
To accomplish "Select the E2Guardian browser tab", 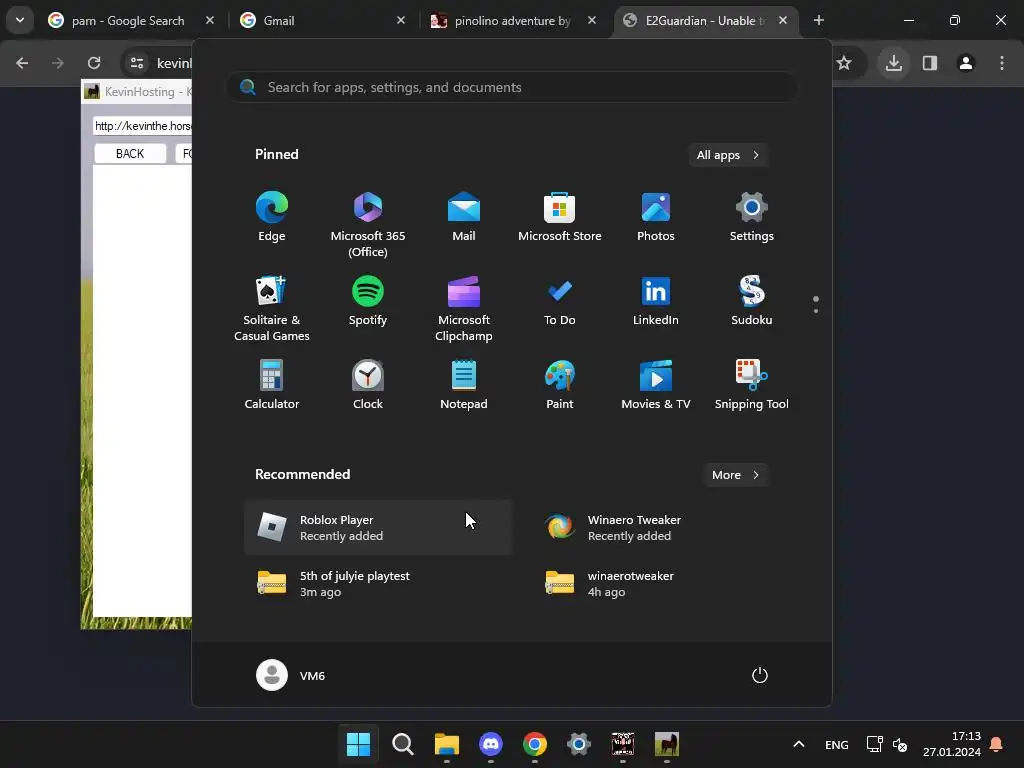I will click(x=705, y=21).
